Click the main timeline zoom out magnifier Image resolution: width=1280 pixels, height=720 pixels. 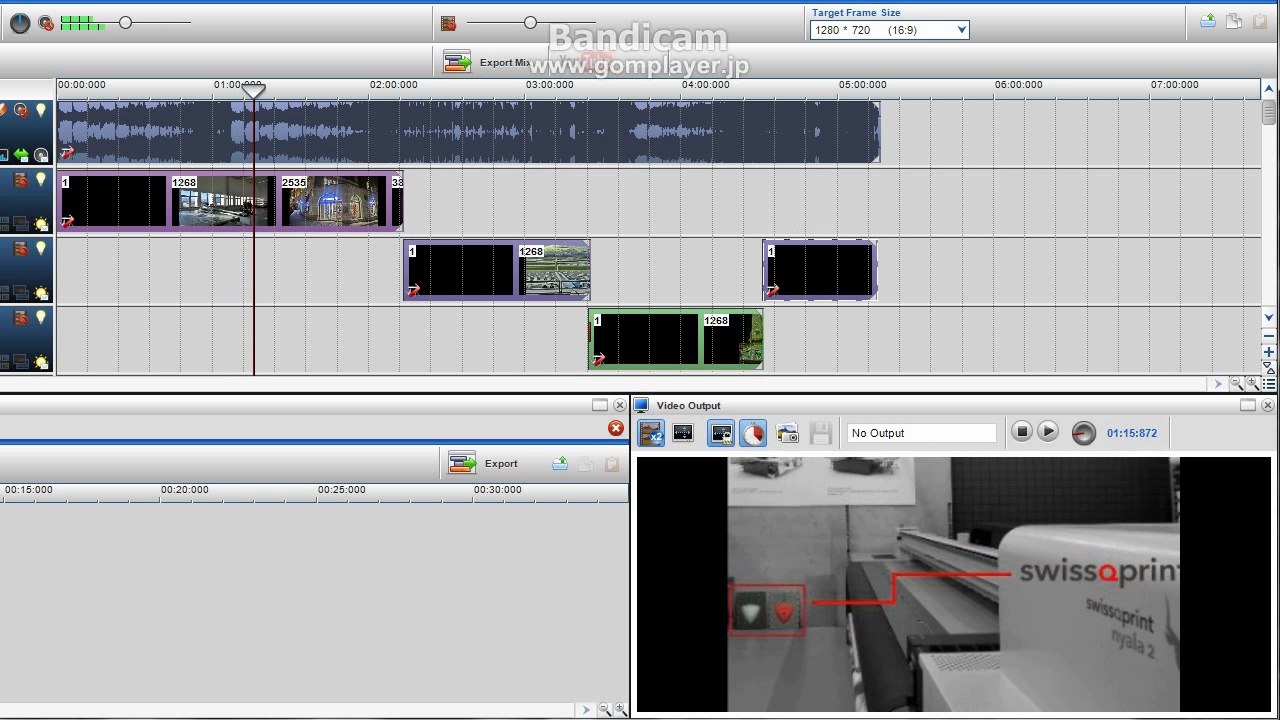click(x=1236, y=383)
